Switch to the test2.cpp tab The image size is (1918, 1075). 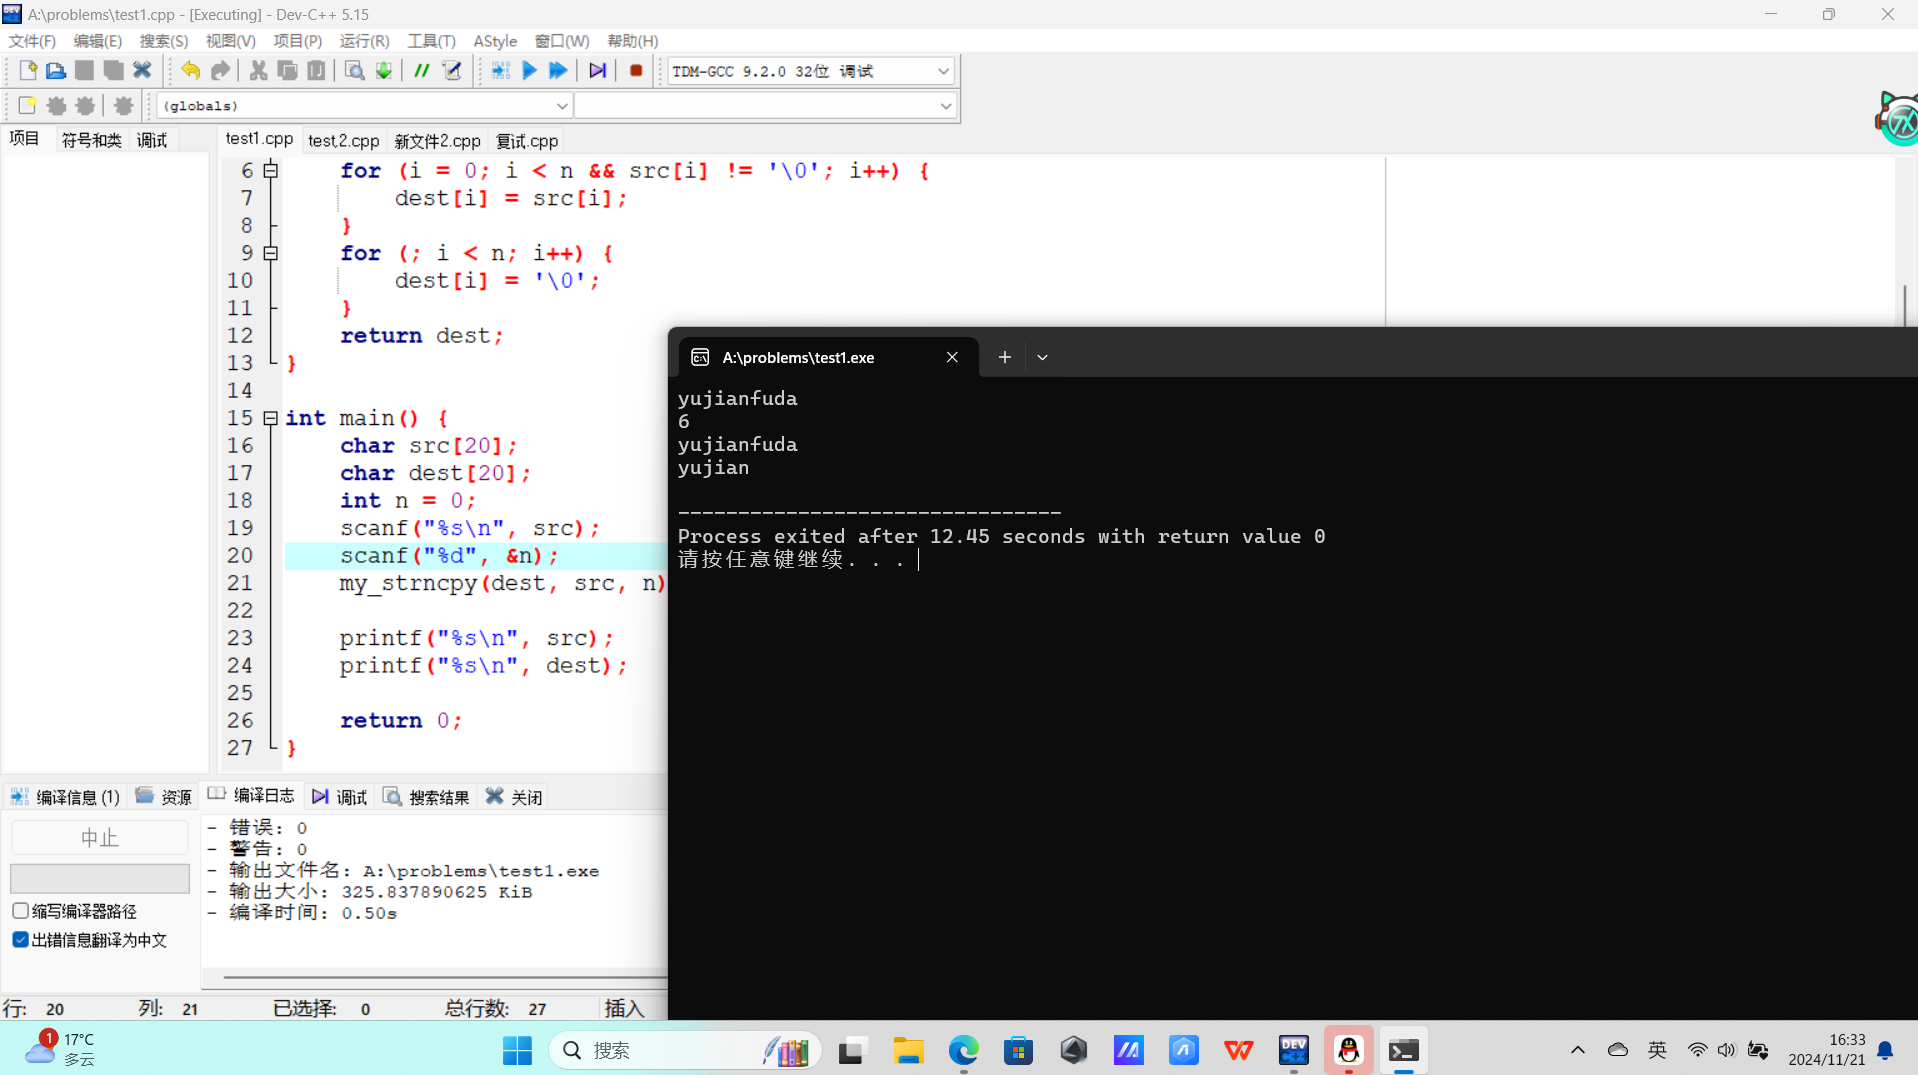pos(344,141)
